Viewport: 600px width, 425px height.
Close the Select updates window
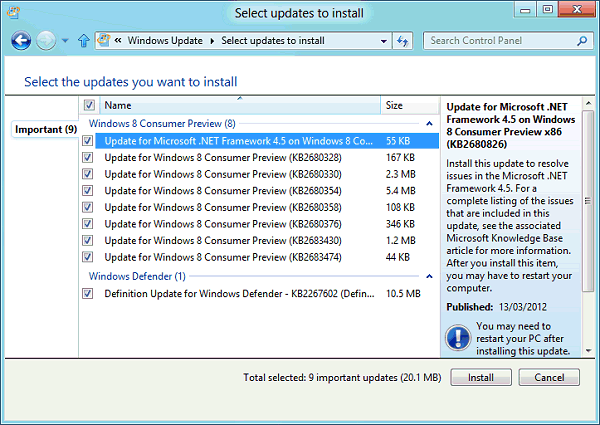point(577,10)
